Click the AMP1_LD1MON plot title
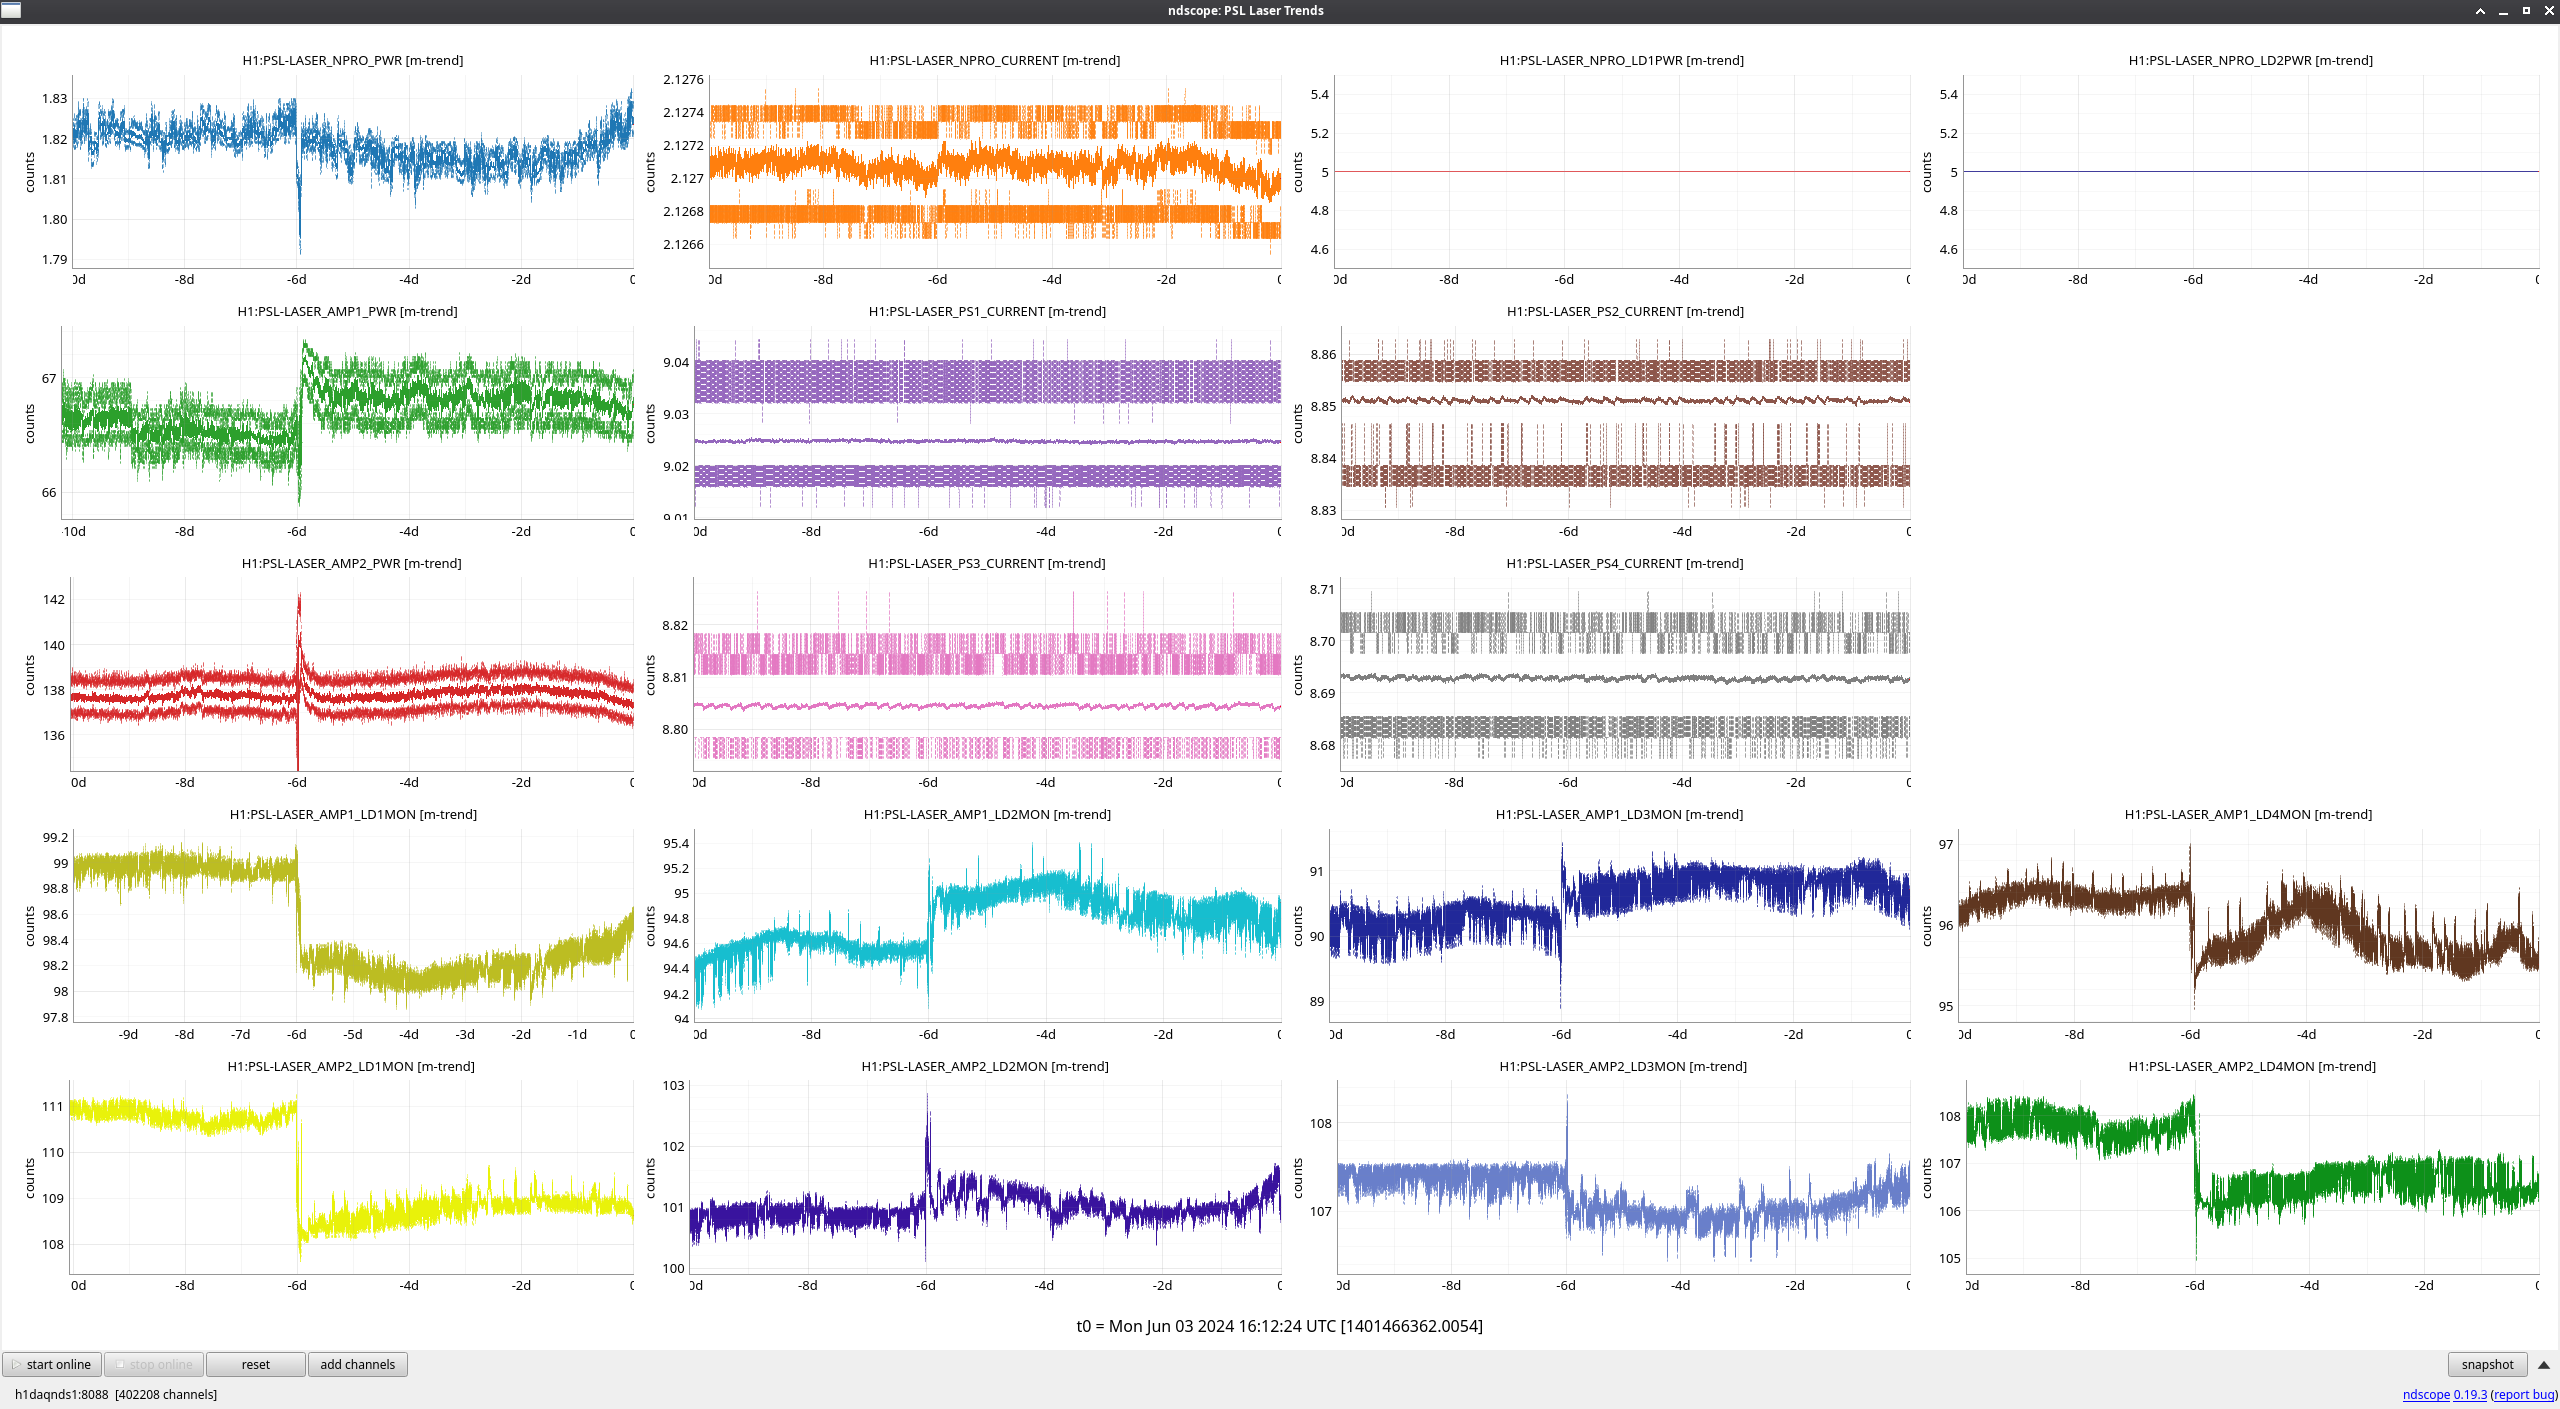2560x1409 pixels. pos(353,814)
